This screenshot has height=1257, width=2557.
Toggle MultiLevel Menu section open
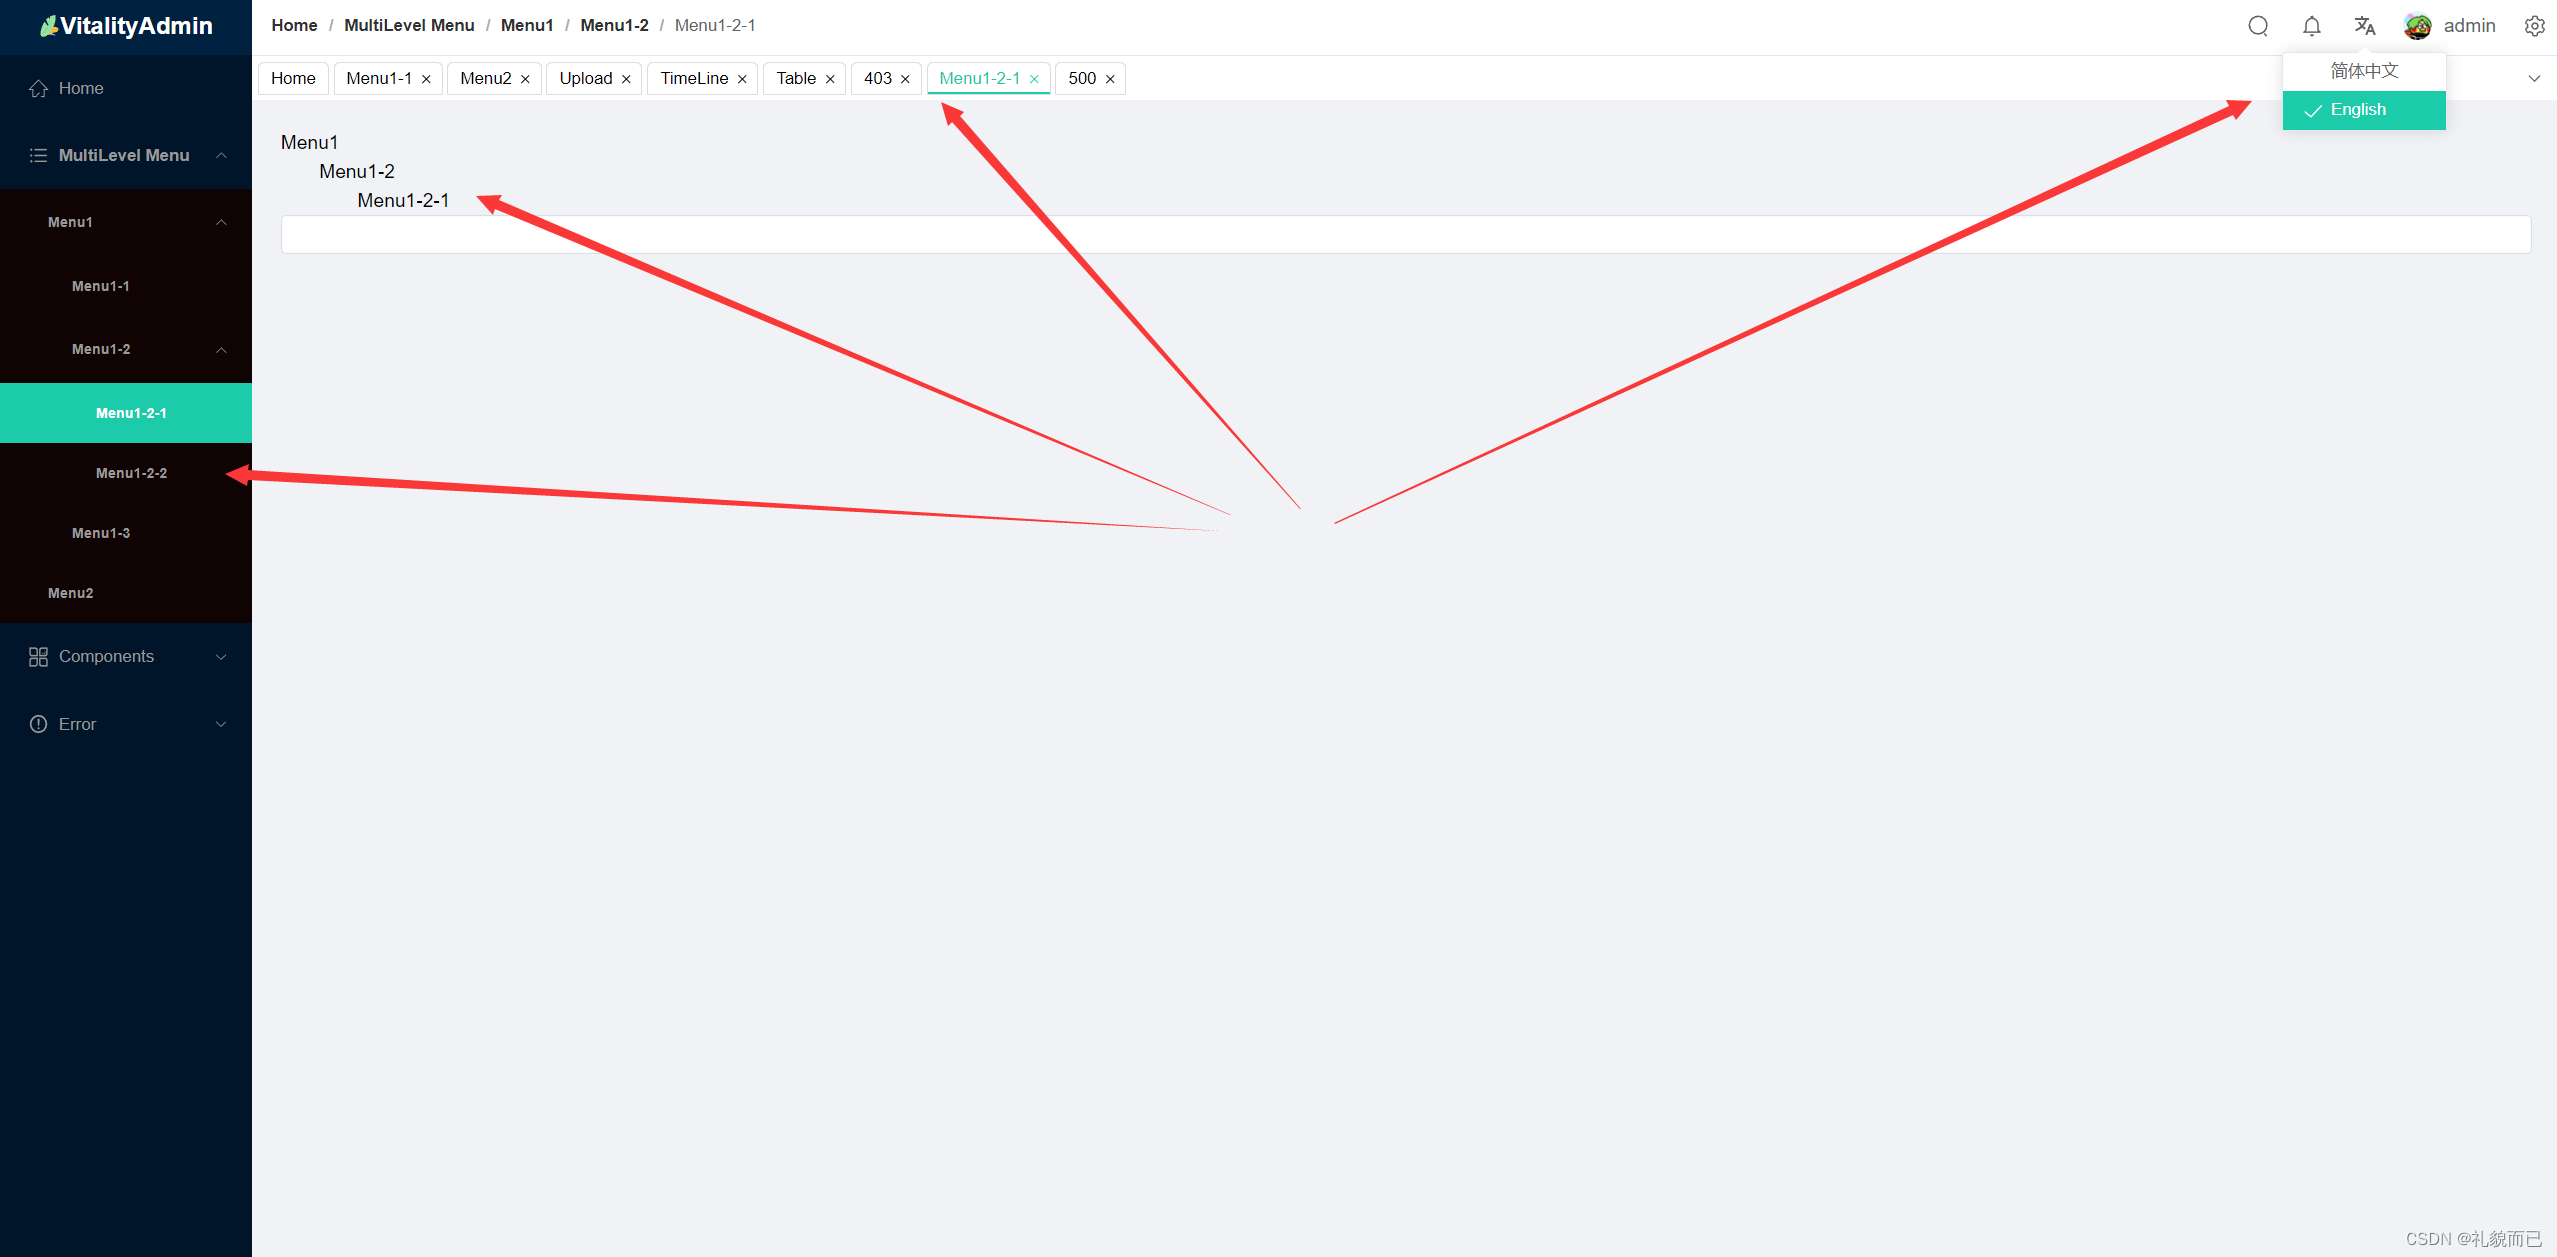(x=124, y=155)
